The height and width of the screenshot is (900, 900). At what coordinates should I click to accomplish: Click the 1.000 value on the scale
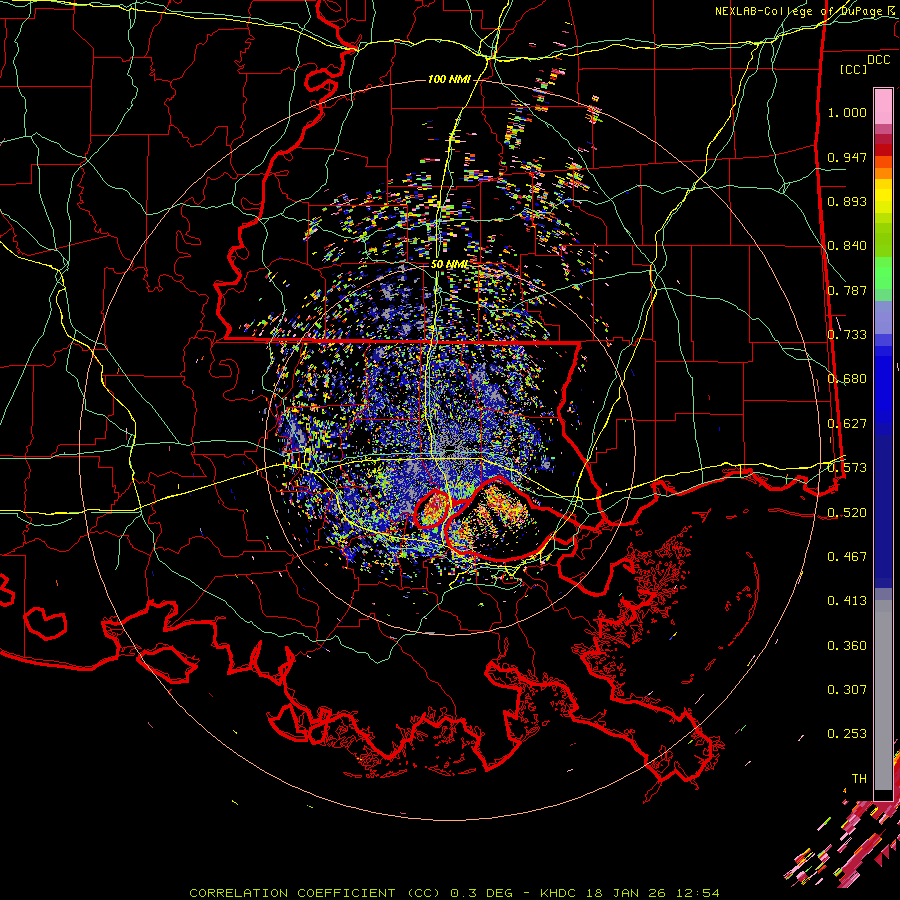coord(847,112)
